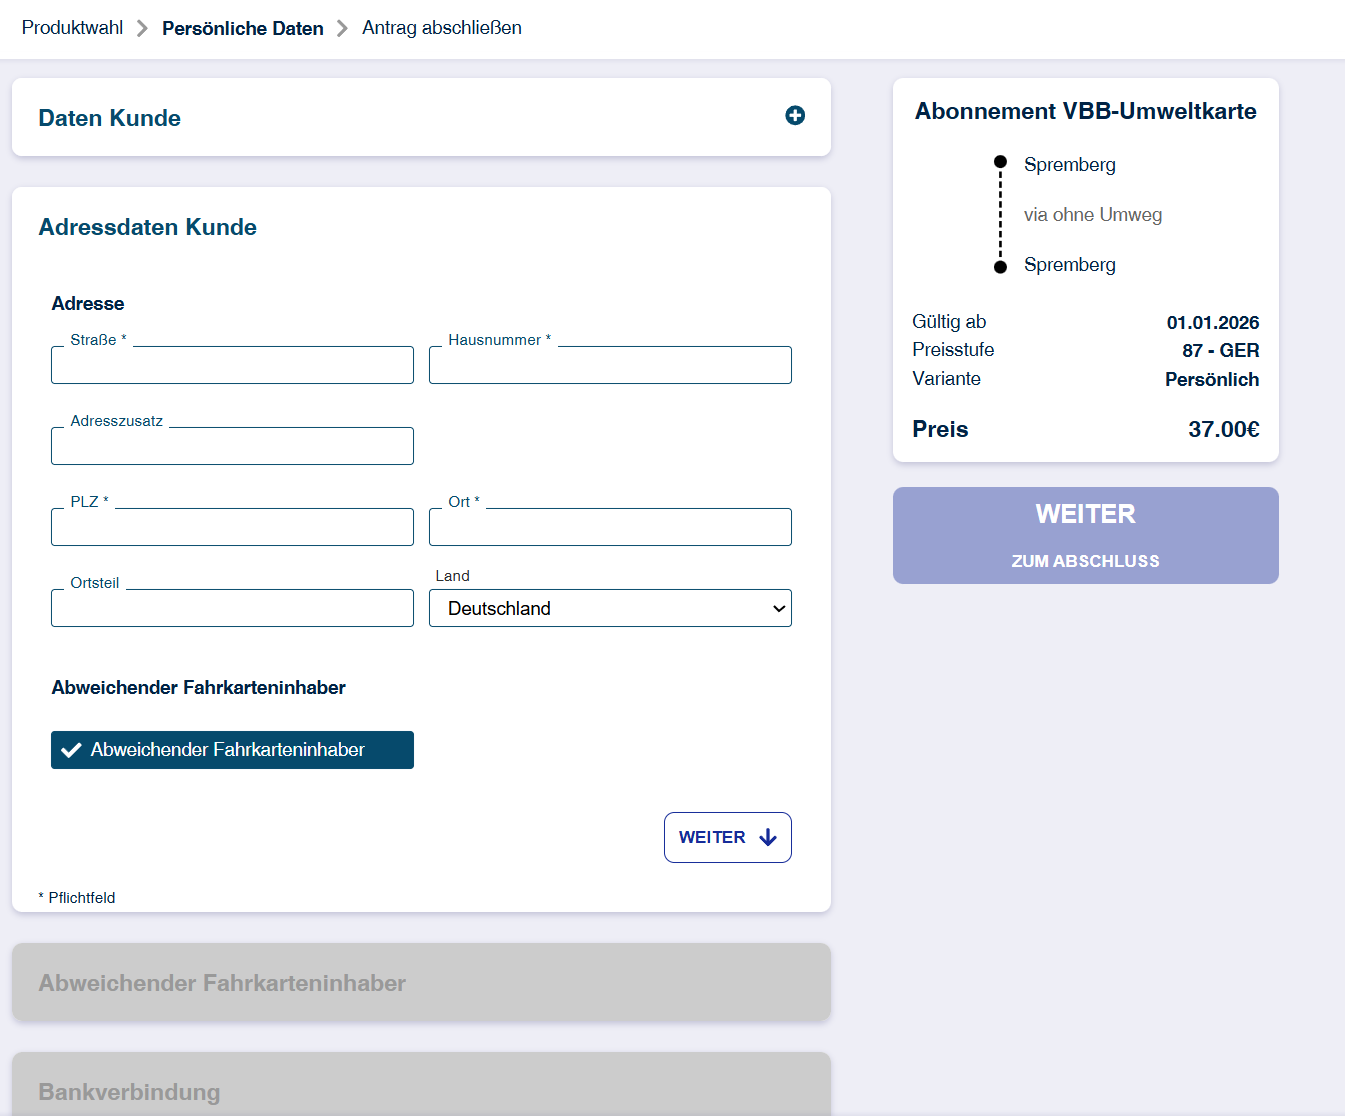The width and height of the screenshot is (1345, 1116).
Task: Open the Daten Kunde section header
Action: tap(110, 118)
